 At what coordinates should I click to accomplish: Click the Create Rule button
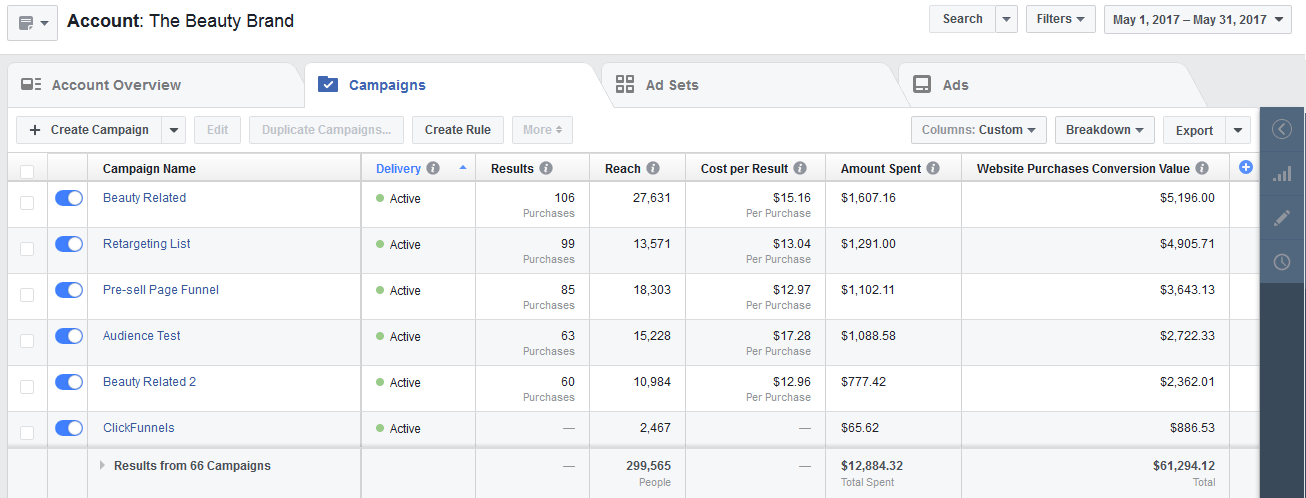[457, 130]
